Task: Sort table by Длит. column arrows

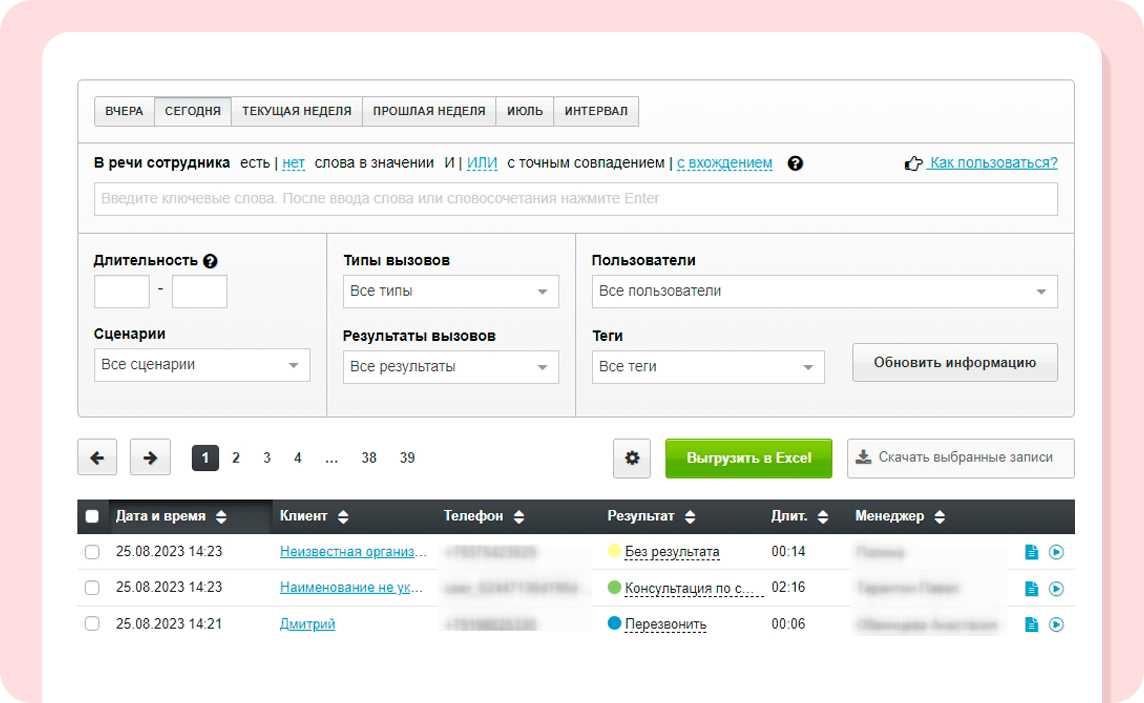Action: 823,517
